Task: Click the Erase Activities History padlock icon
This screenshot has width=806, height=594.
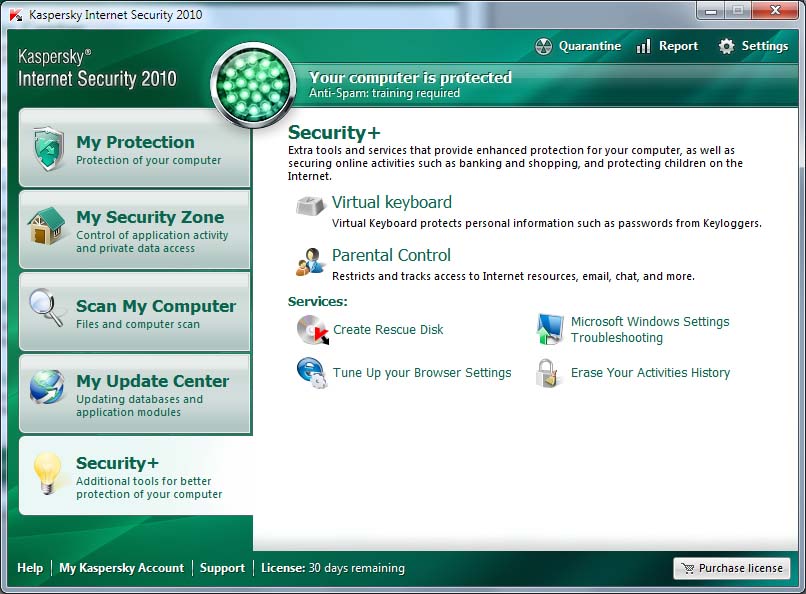Action: 547,374
